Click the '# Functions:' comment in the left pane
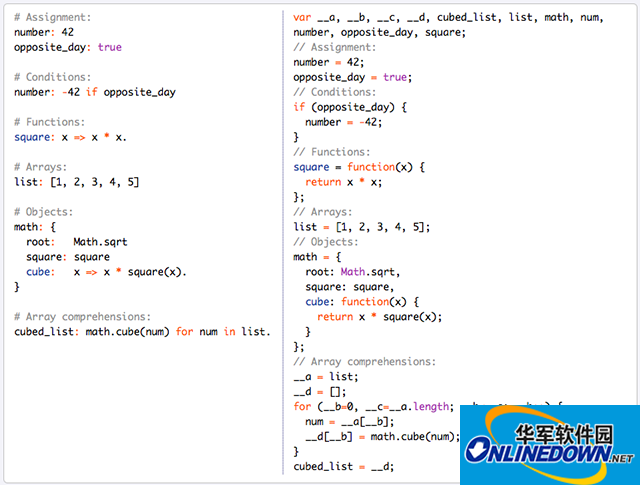This screenshot has width=640, height=485. (49, 122)
